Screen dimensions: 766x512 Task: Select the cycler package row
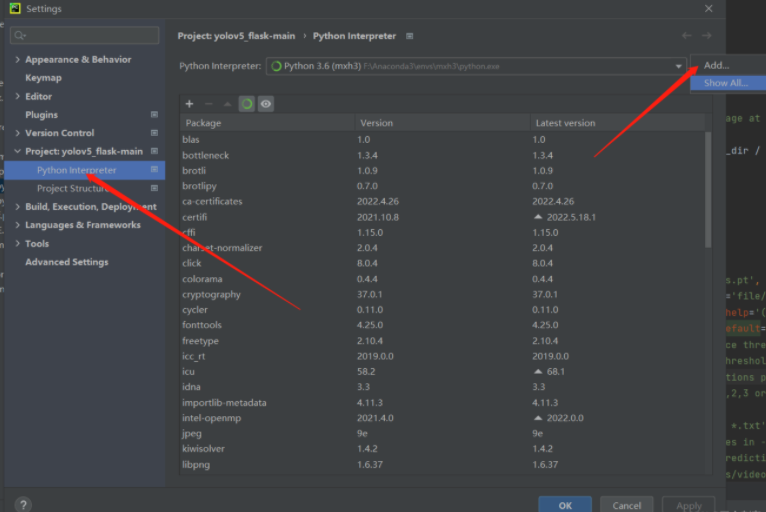click(443, 310)
